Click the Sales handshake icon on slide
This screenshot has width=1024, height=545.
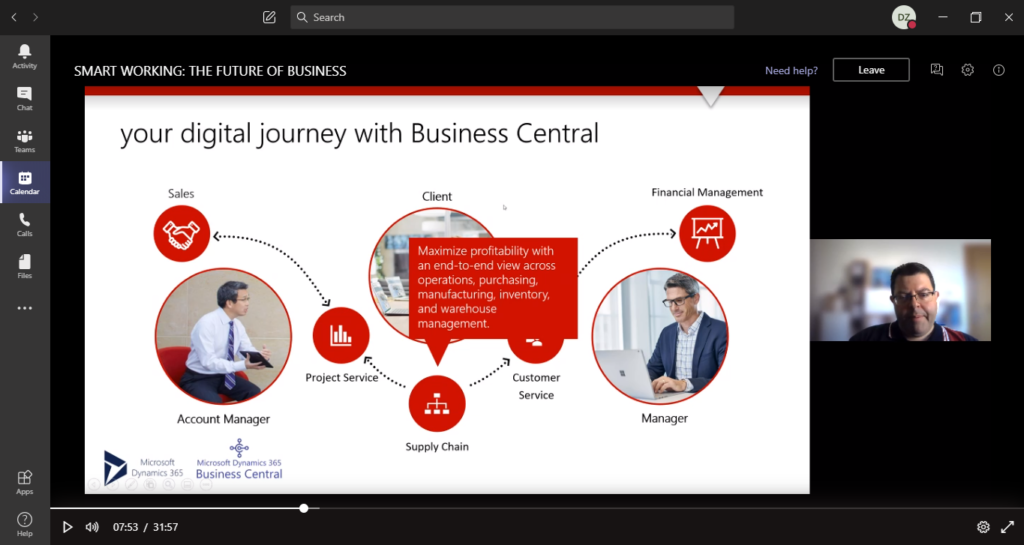click(x=182, y=234)
